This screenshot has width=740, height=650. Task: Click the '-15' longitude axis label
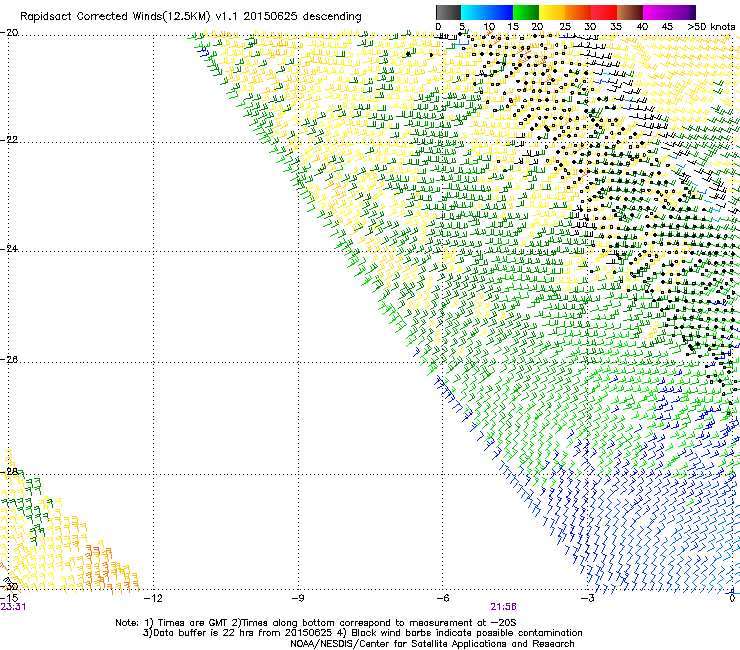click(9, 598)
